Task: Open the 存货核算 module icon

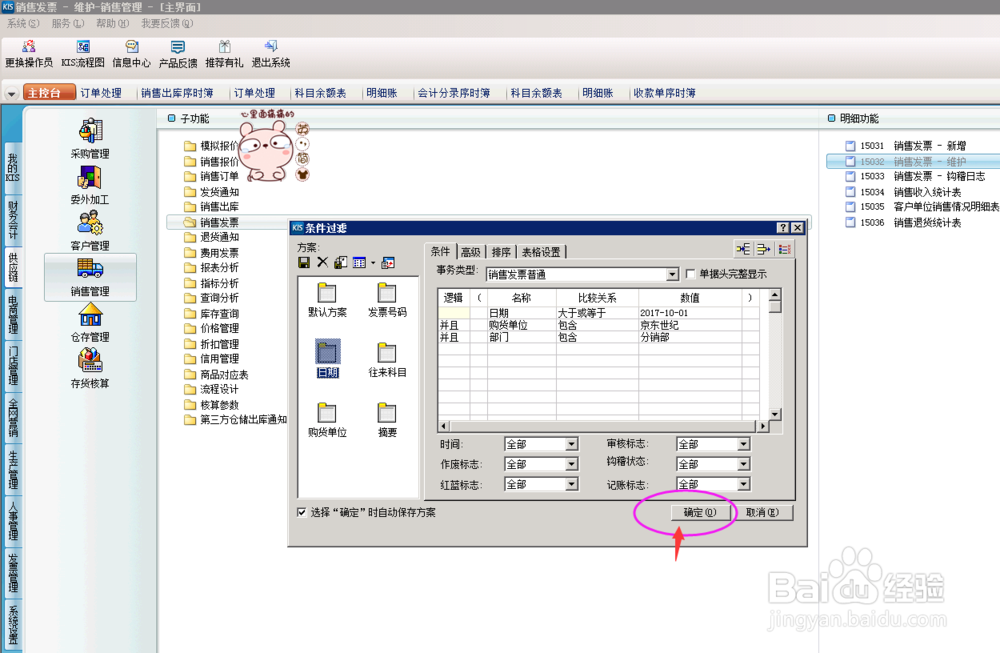Action: click(90, 369)
